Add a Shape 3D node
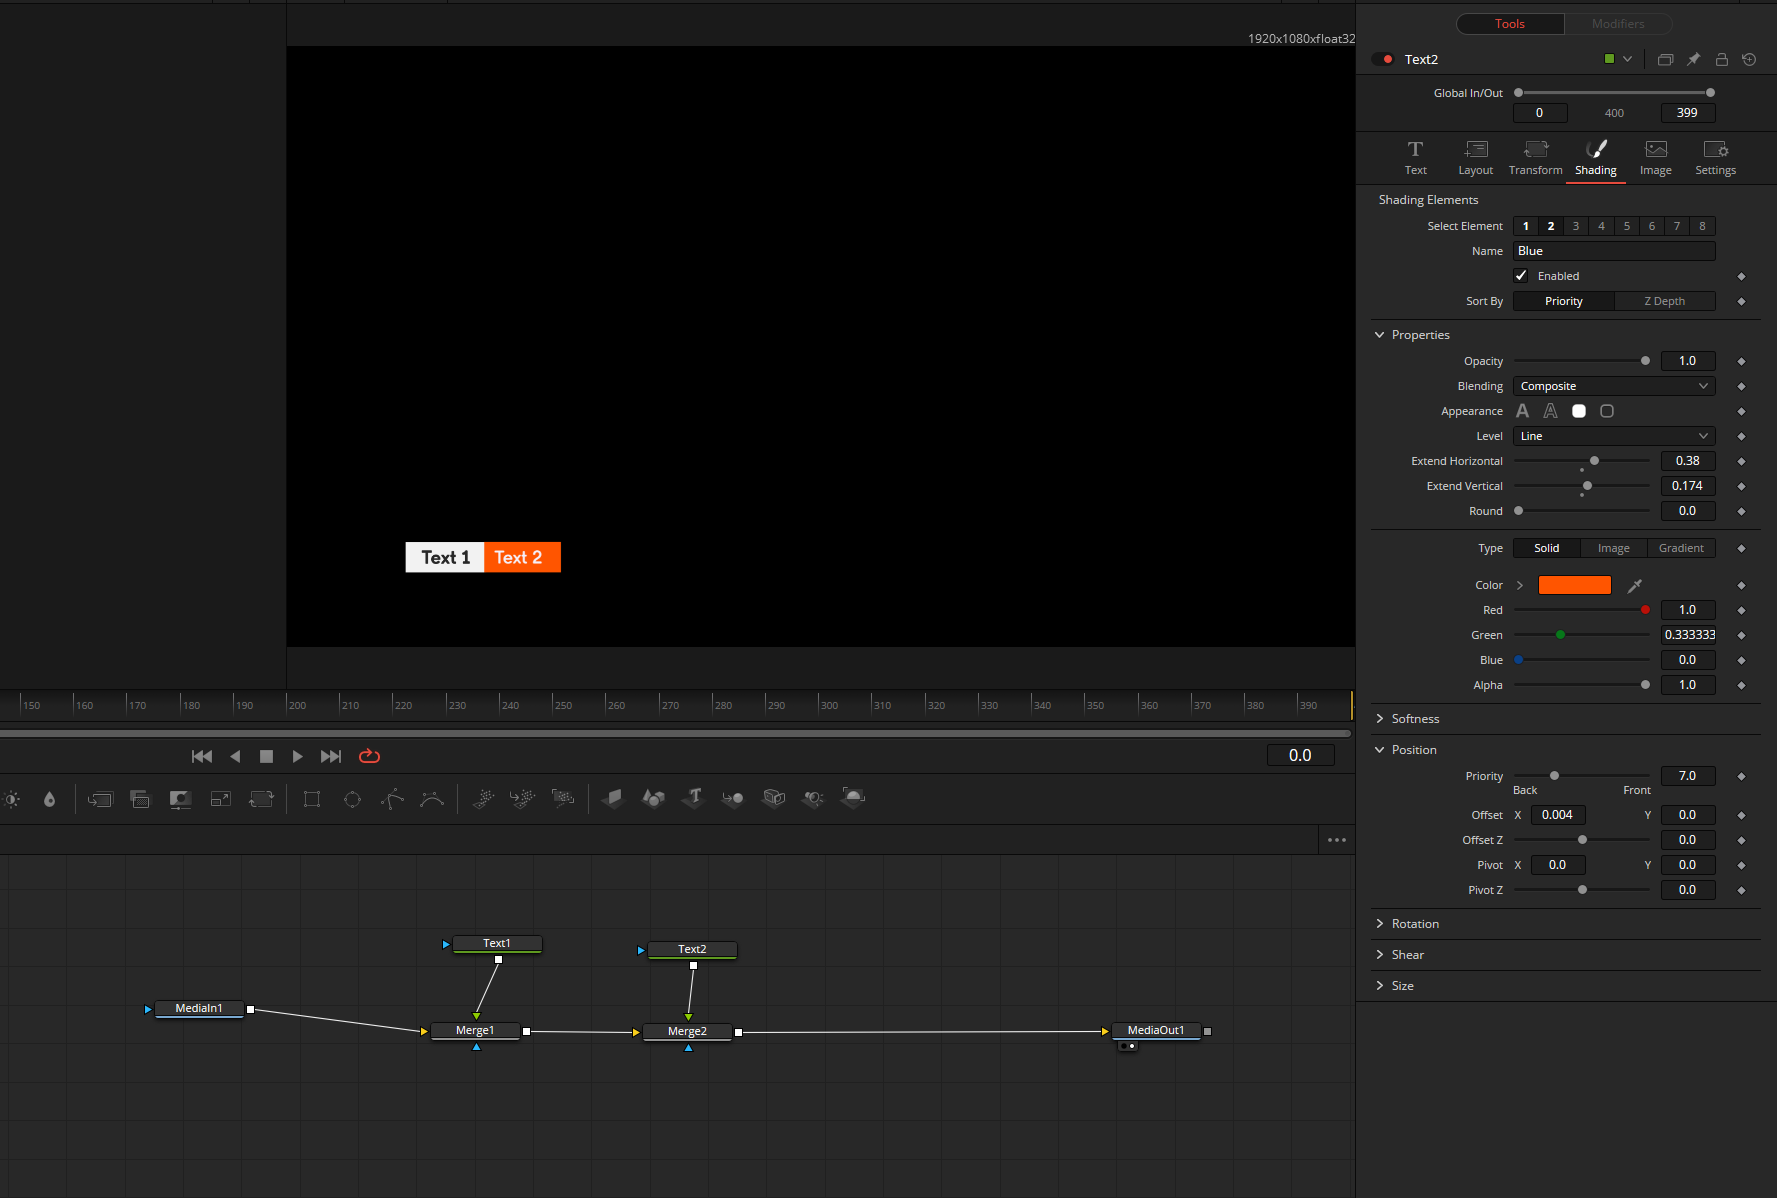The height and width of the screenshot is (1198, 1777). [x=653, y=798]
